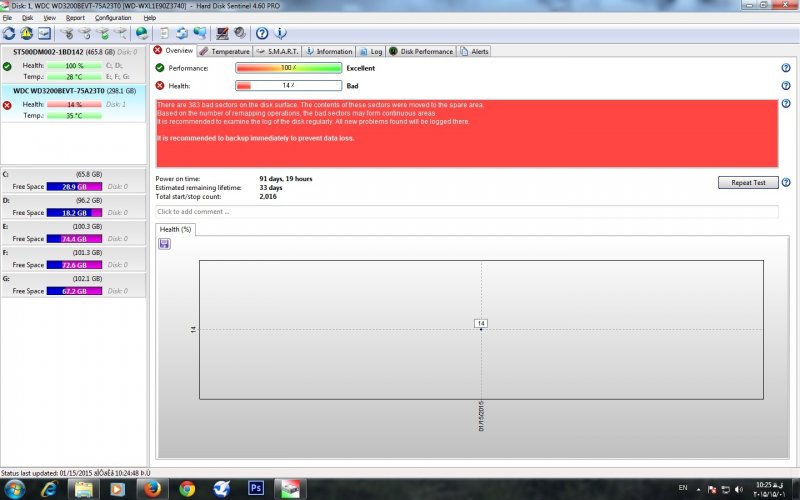The height and width of the screenshot is (500, 800).
Task: Click the blue info 'i' toolbar icon
Action: tap(280, 34)
